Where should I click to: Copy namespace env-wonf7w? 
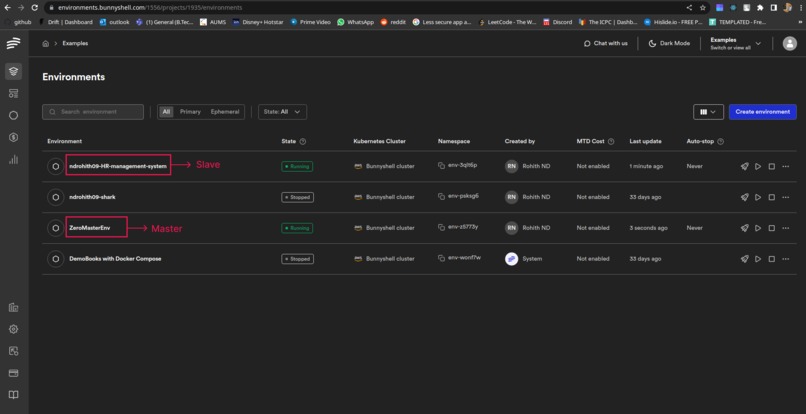[x=442, y=258]
